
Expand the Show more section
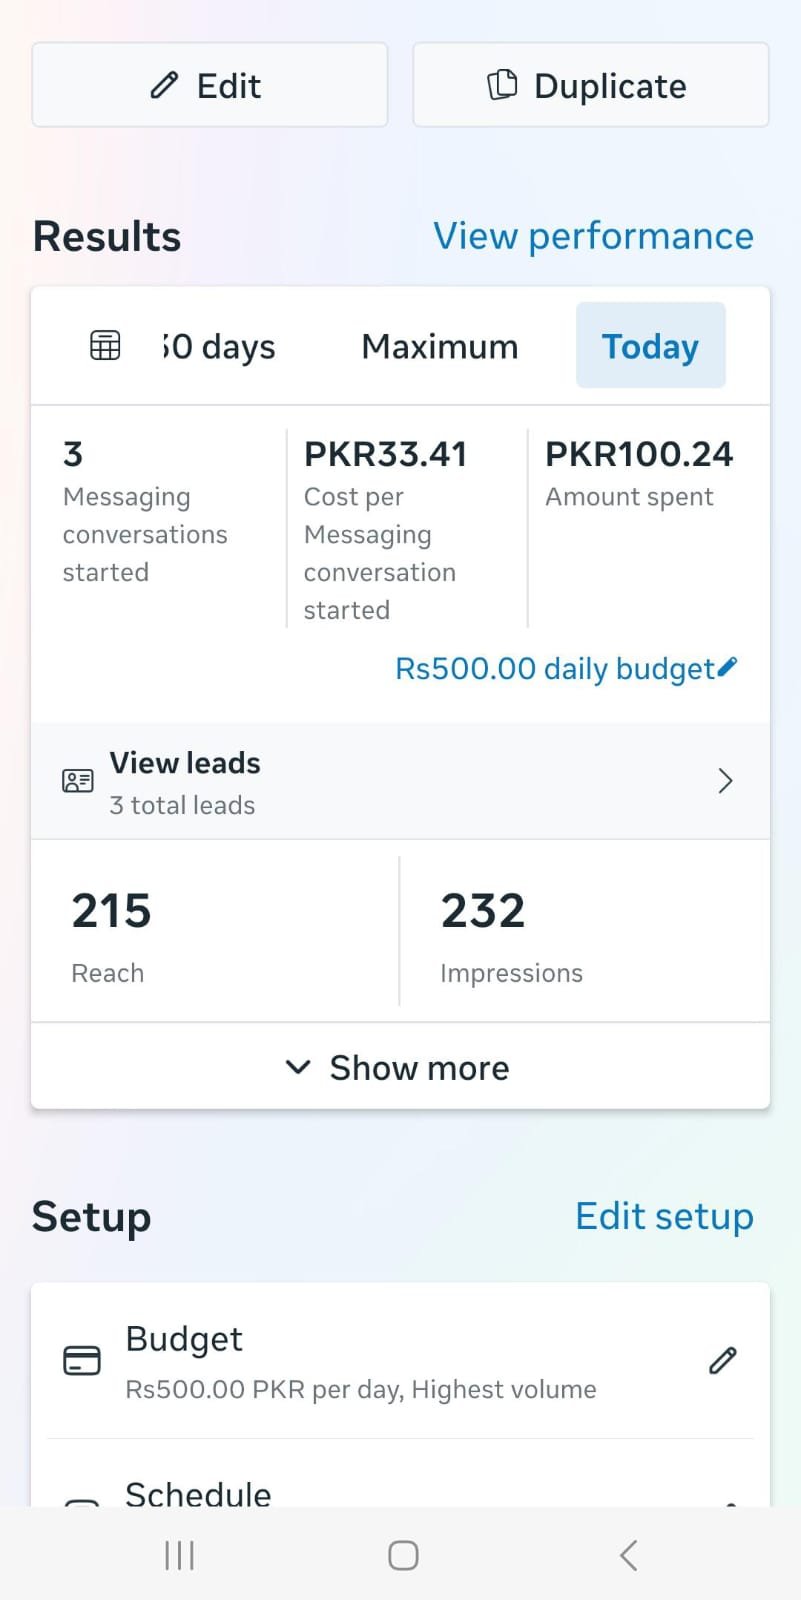419,1067
